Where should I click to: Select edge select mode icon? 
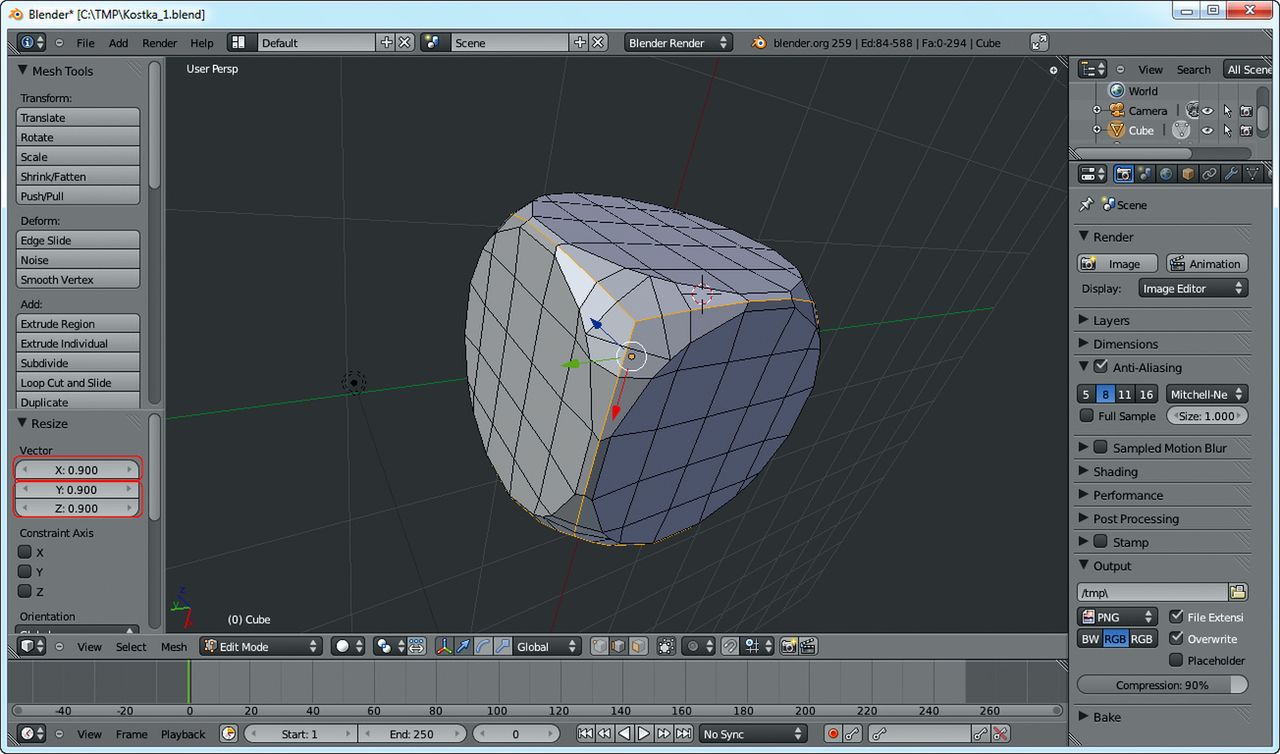[x=618, y=647]
